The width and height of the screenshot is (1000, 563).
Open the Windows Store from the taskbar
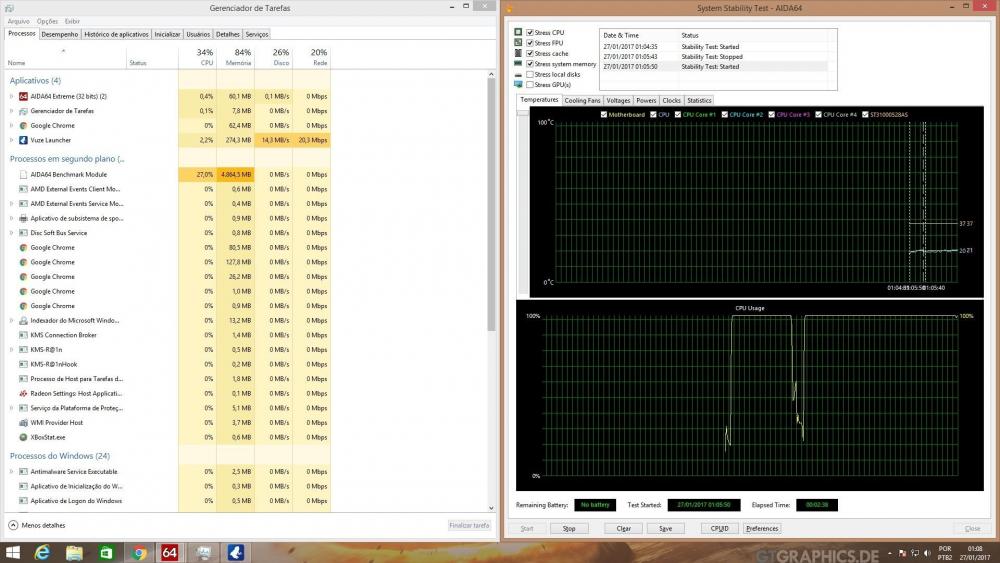point(106,552)
